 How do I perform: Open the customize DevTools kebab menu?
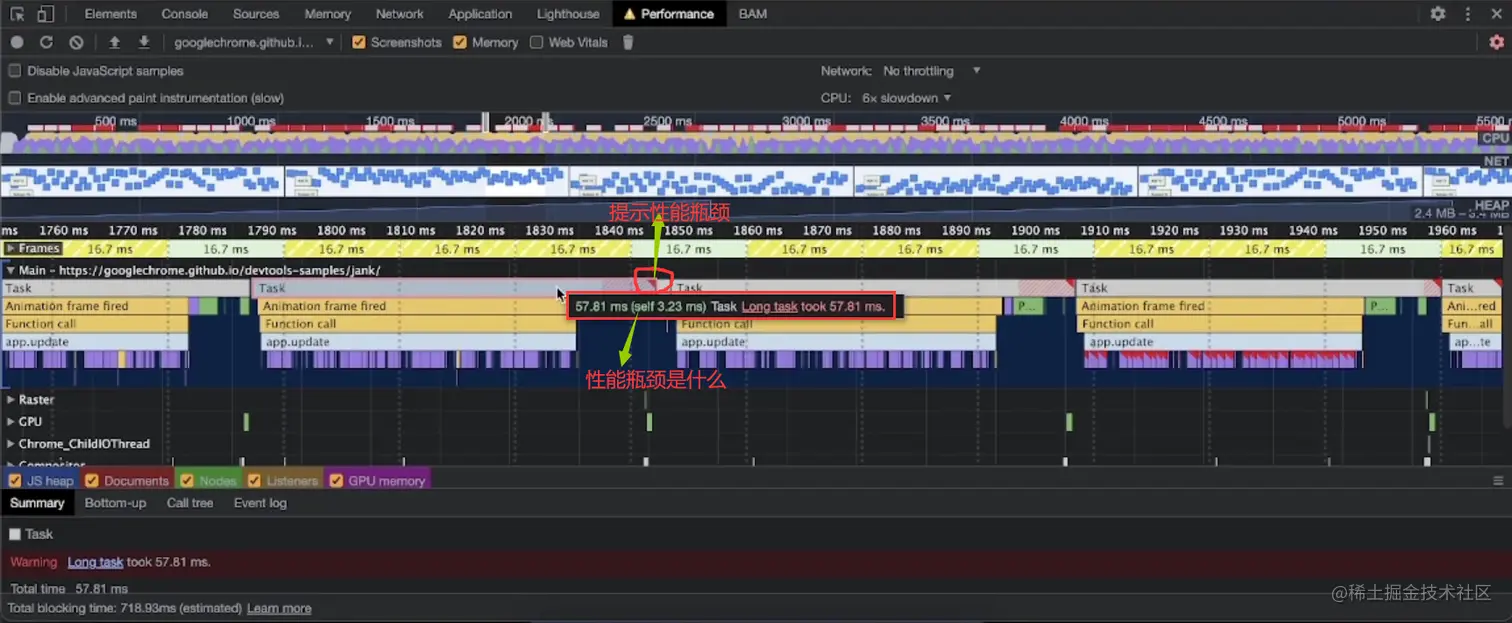pyautogui.click(x=1468, y=14)
